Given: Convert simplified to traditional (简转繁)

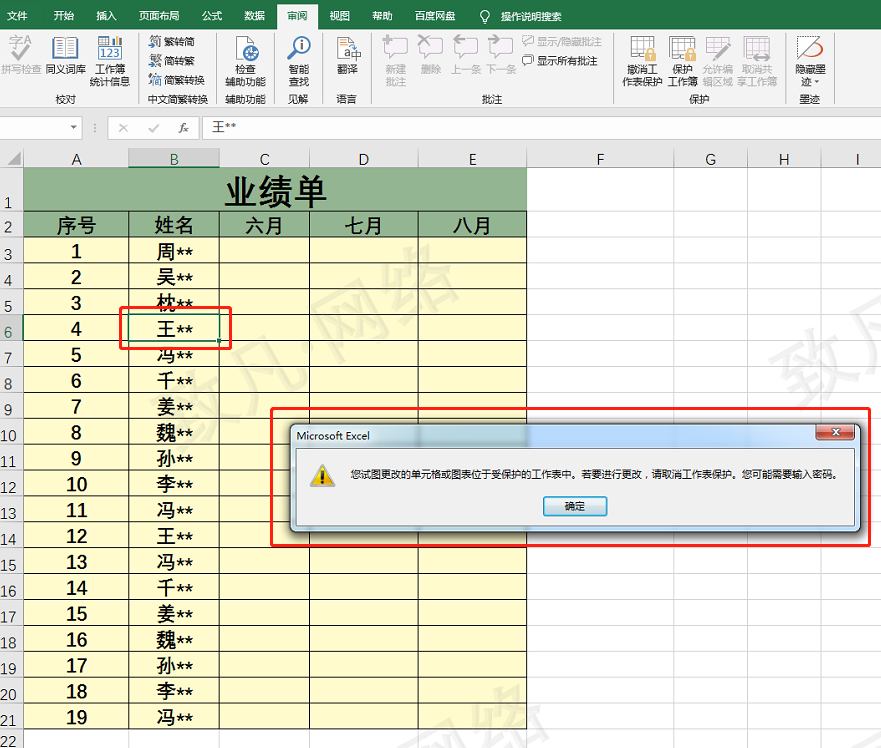Looking at the screenshot, I should 172,61.
